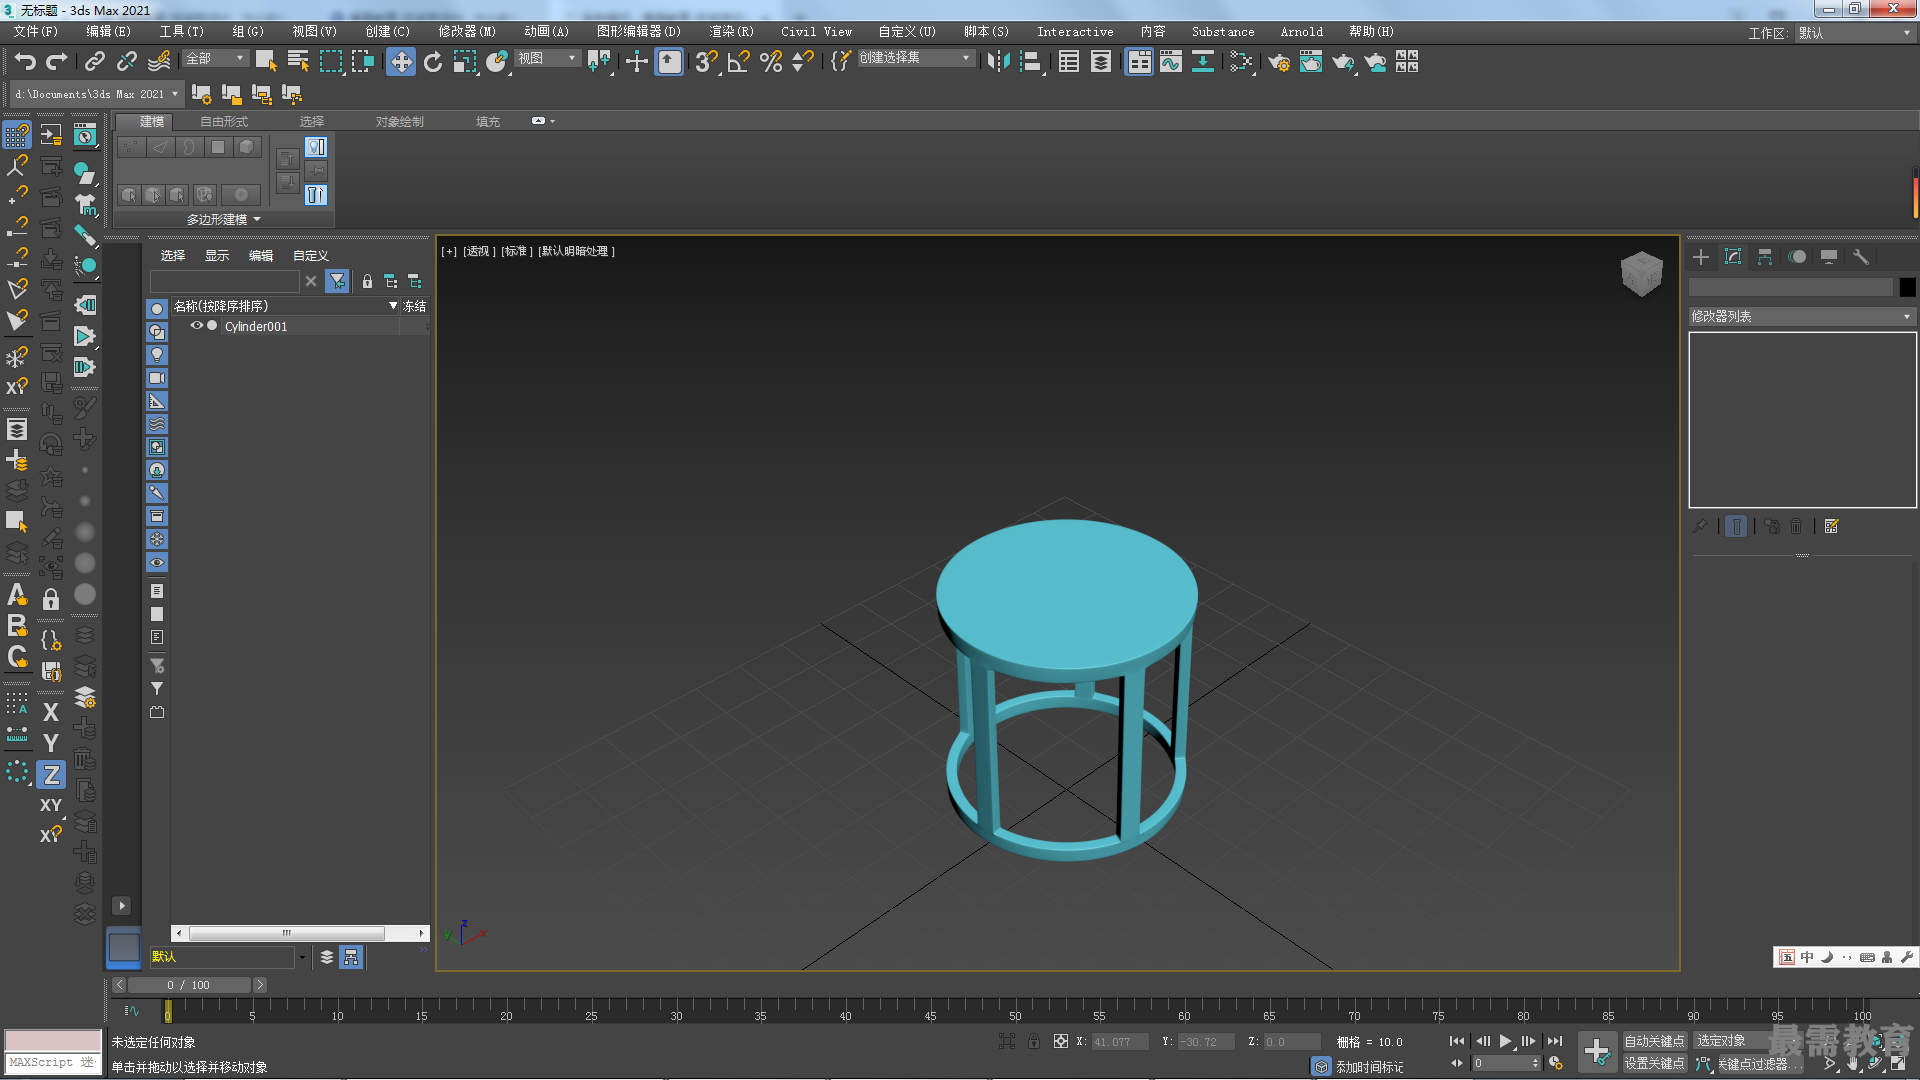Click the Align tool icon

point(1031,62)
